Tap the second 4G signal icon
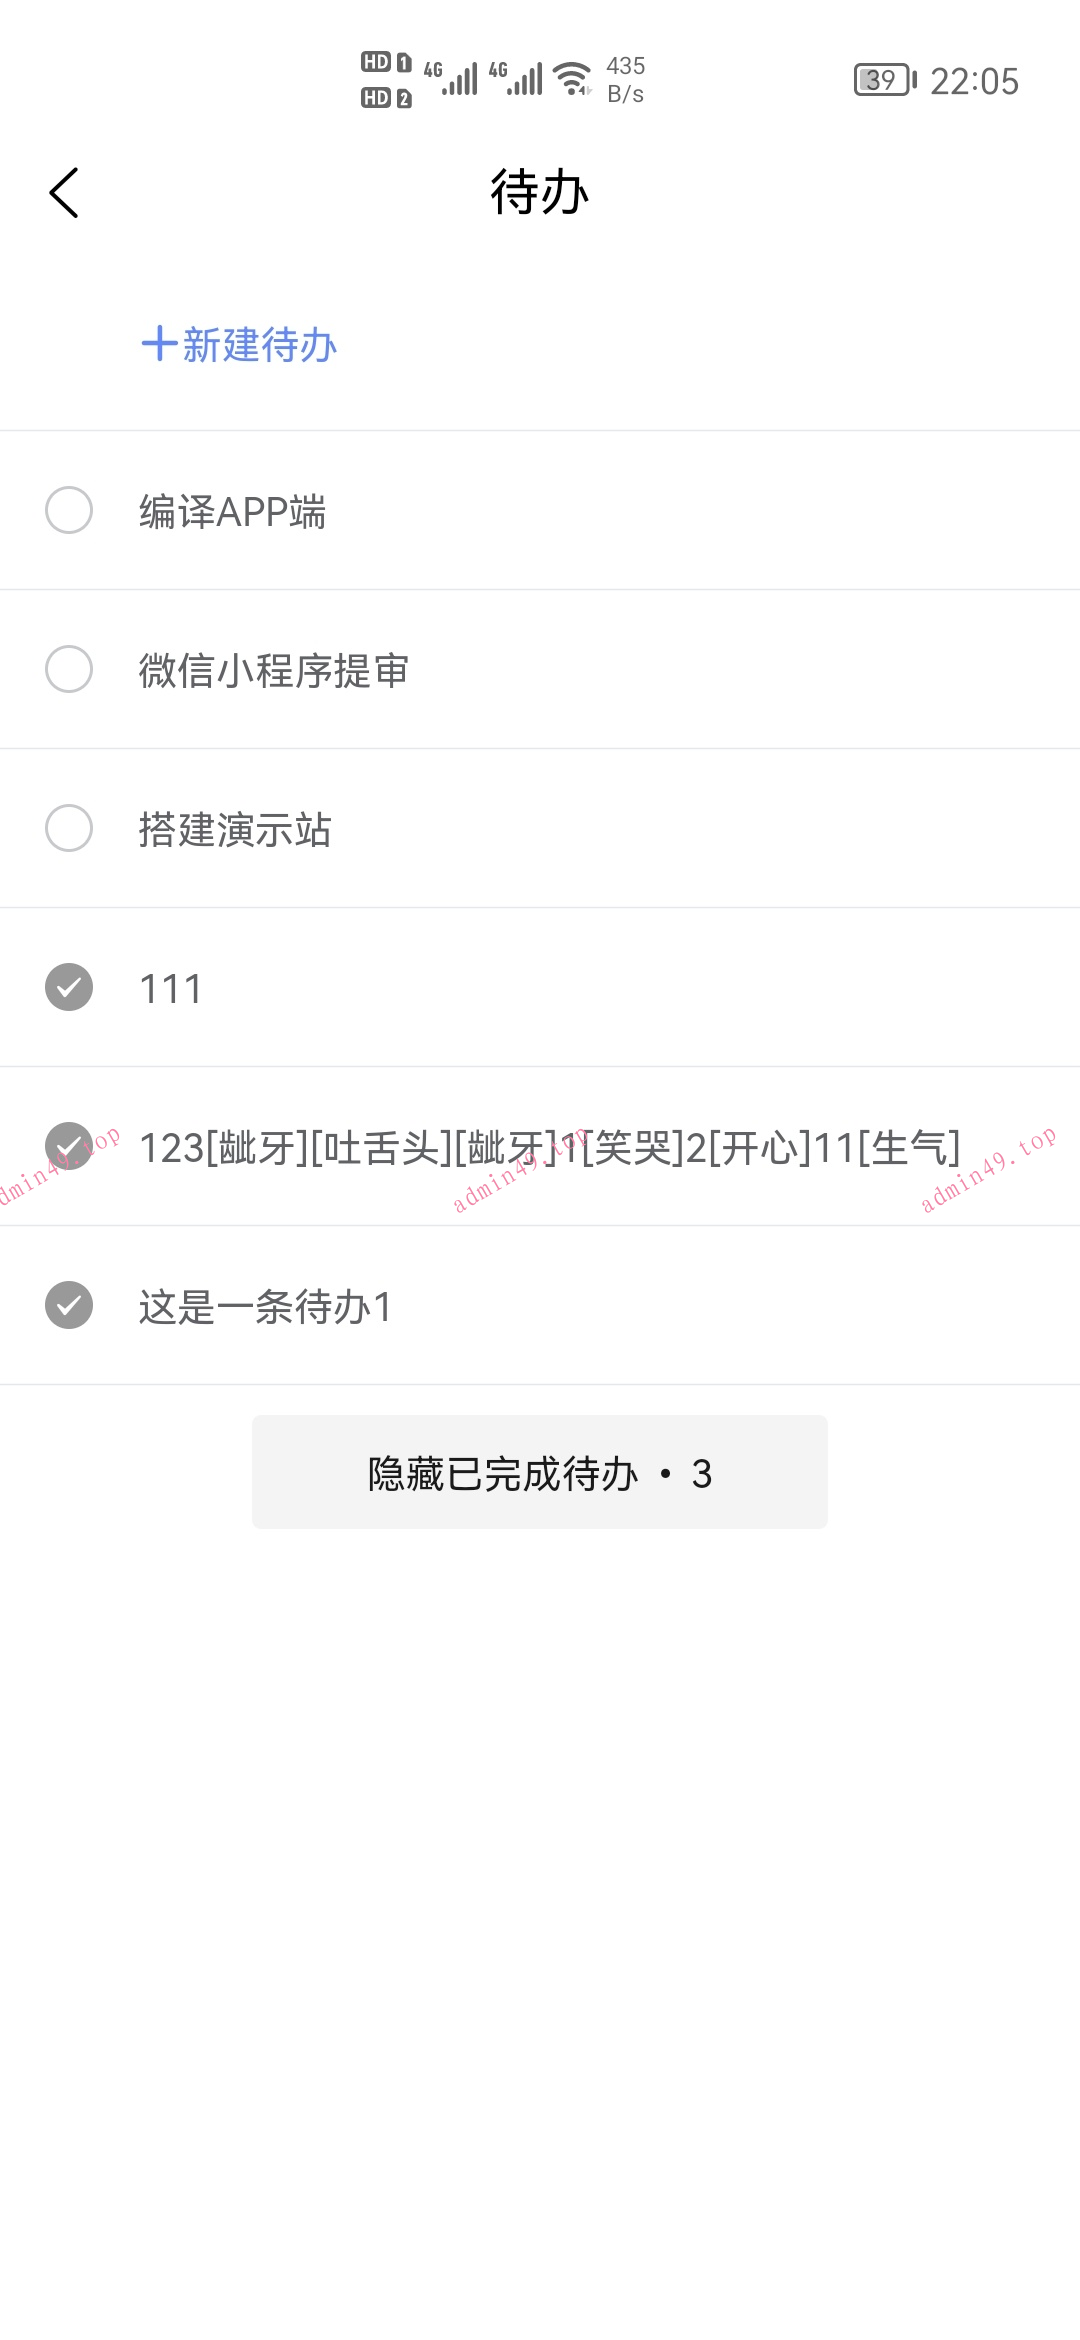The height and width of the screenshot is (2340, 1080). [x=516, y=79]
